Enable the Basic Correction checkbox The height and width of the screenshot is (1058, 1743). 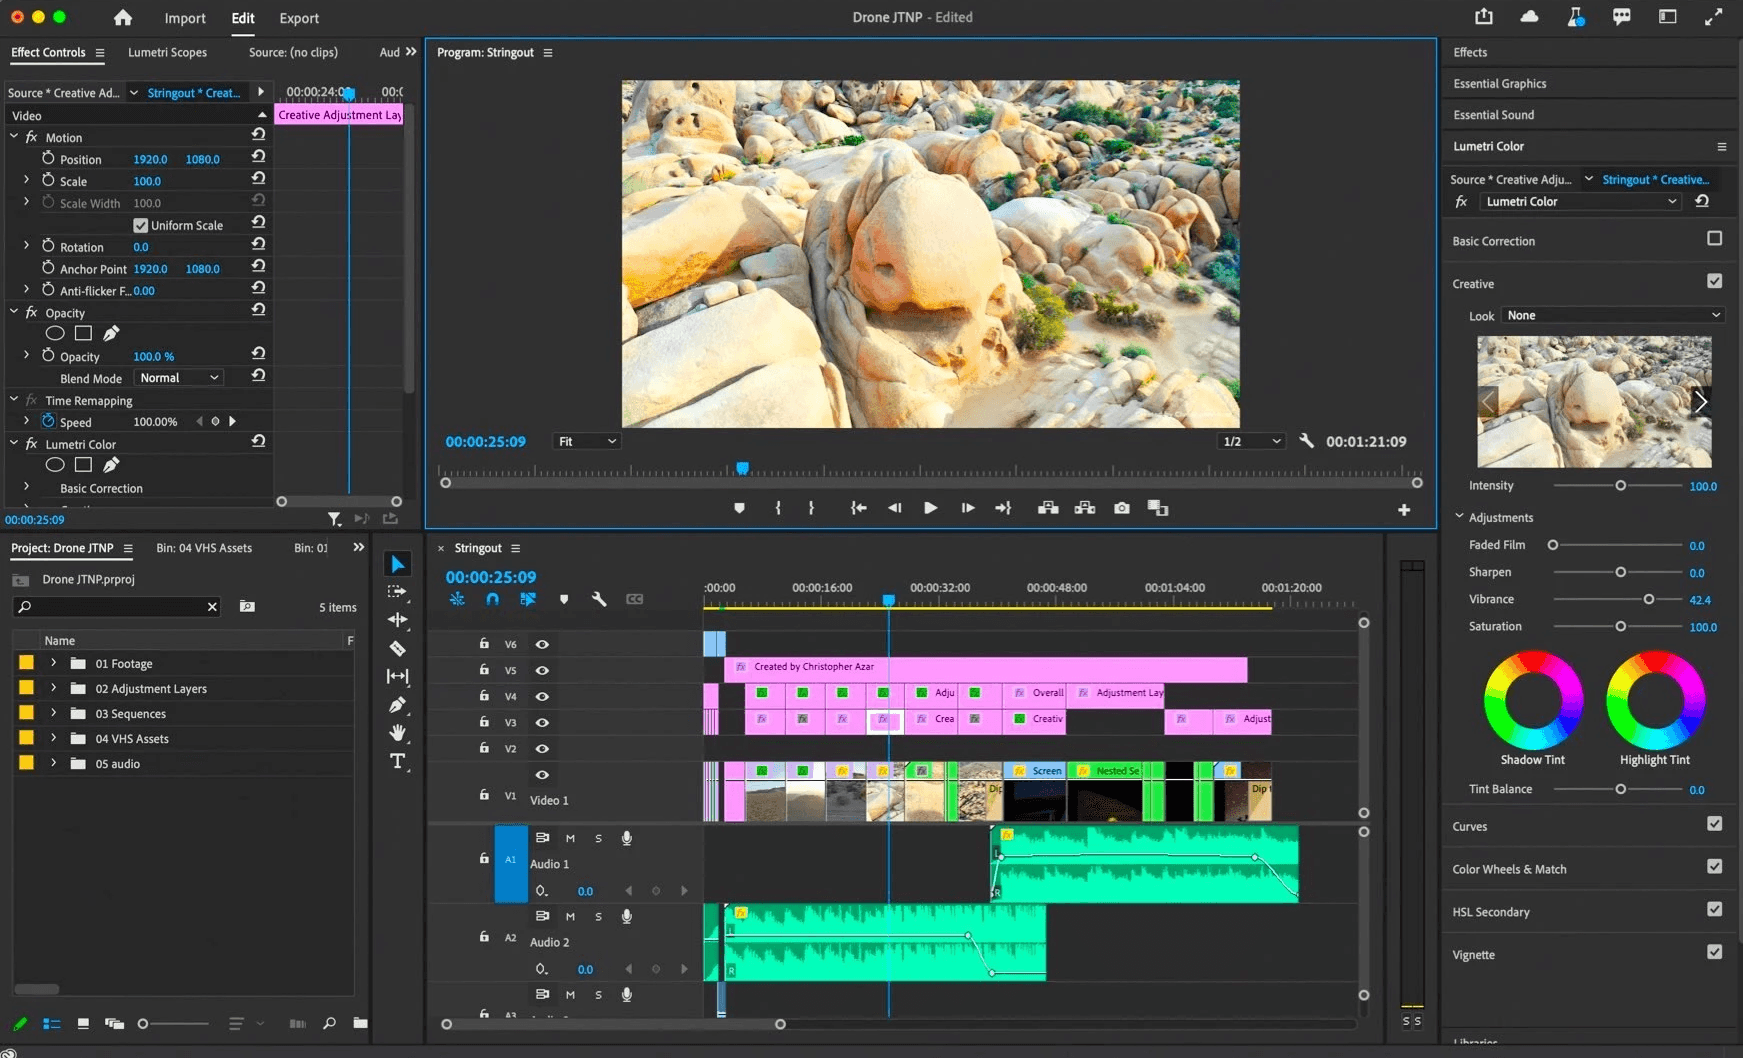(x=1714, y=239)
